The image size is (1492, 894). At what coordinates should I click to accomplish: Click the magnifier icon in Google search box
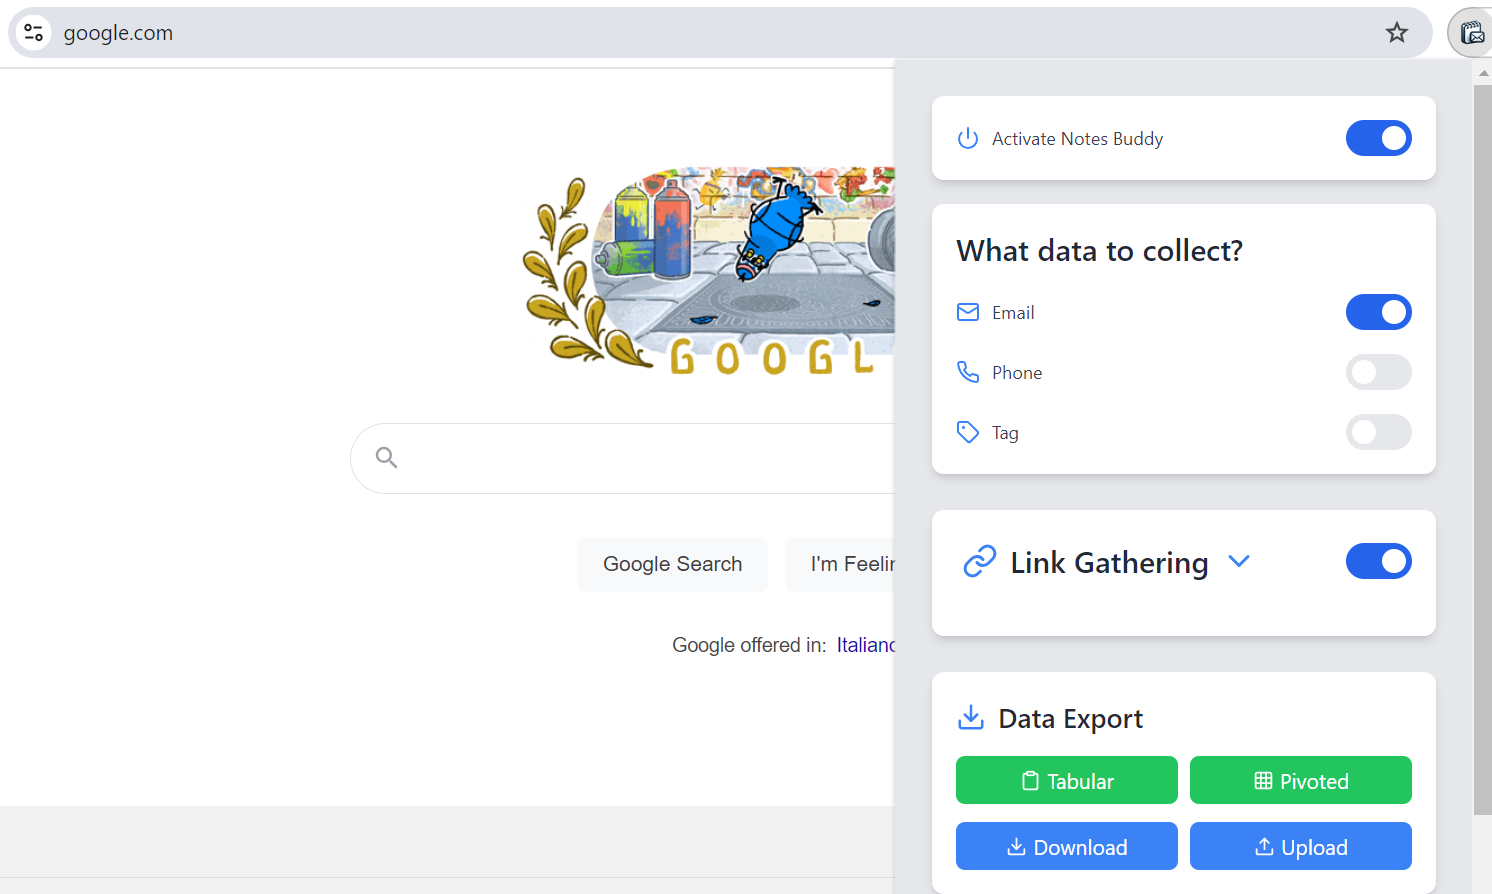(x=387, y=458)
